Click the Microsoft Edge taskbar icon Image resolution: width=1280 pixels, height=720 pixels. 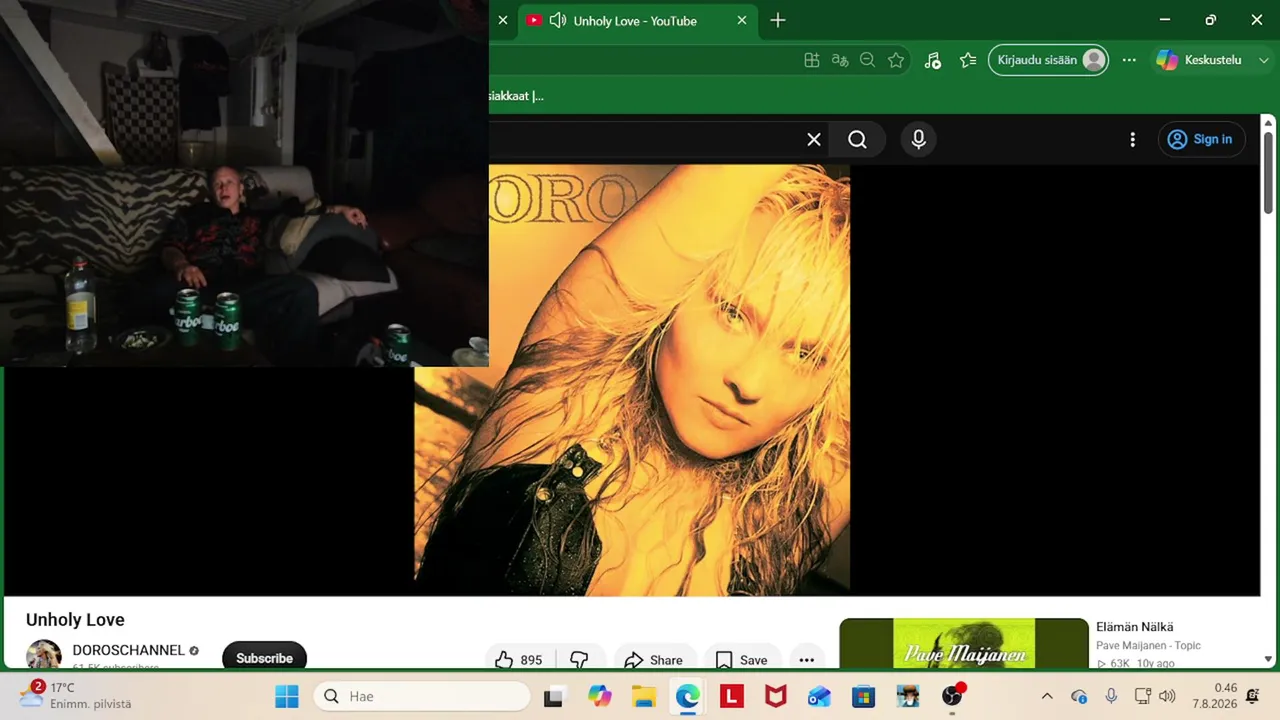click(688, 696)
